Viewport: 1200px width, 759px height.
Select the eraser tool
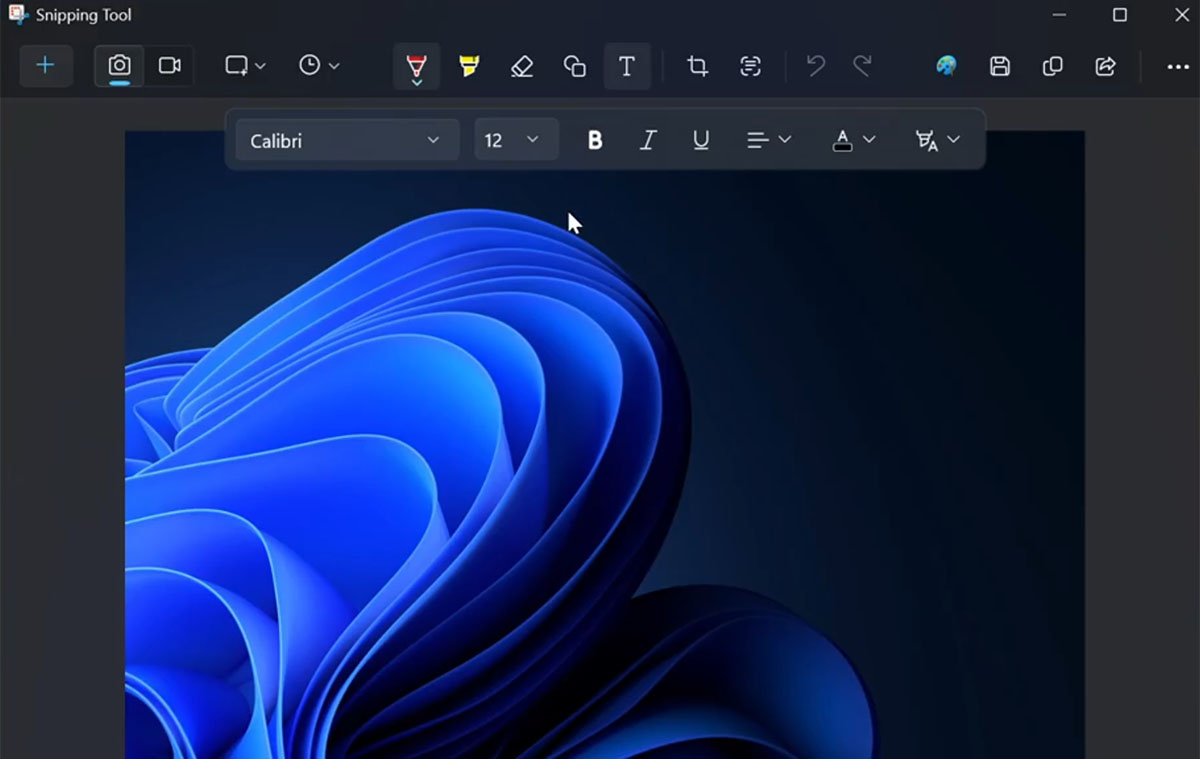pyautogui.click(x=521, y=65)
